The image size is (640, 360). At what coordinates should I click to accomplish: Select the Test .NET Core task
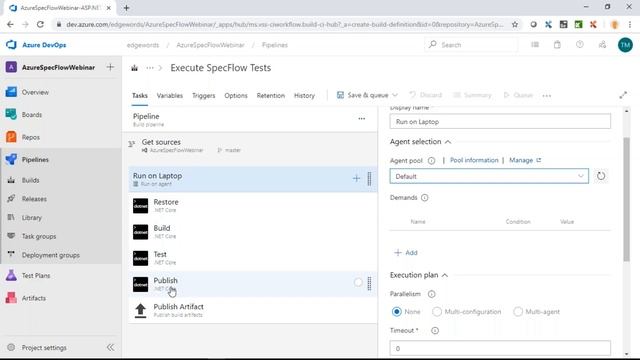pos(252,258)
